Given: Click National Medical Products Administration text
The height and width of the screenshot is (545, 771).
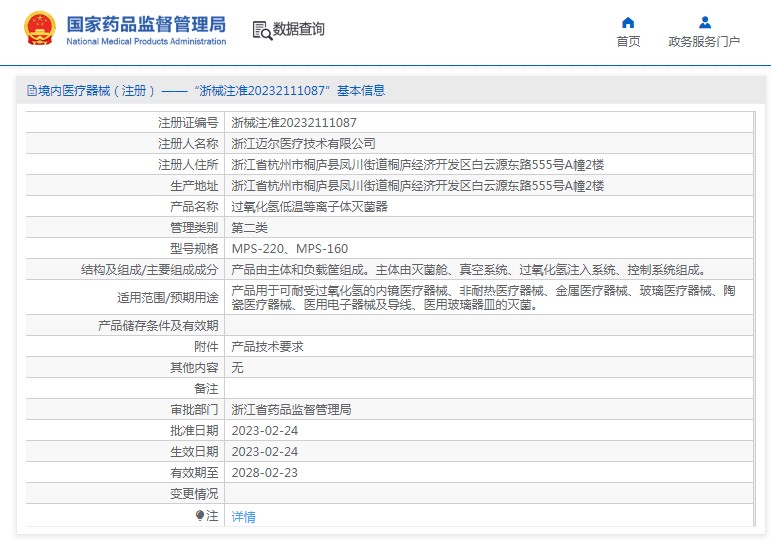Looking at the screenshot, I should pos(146,41).
